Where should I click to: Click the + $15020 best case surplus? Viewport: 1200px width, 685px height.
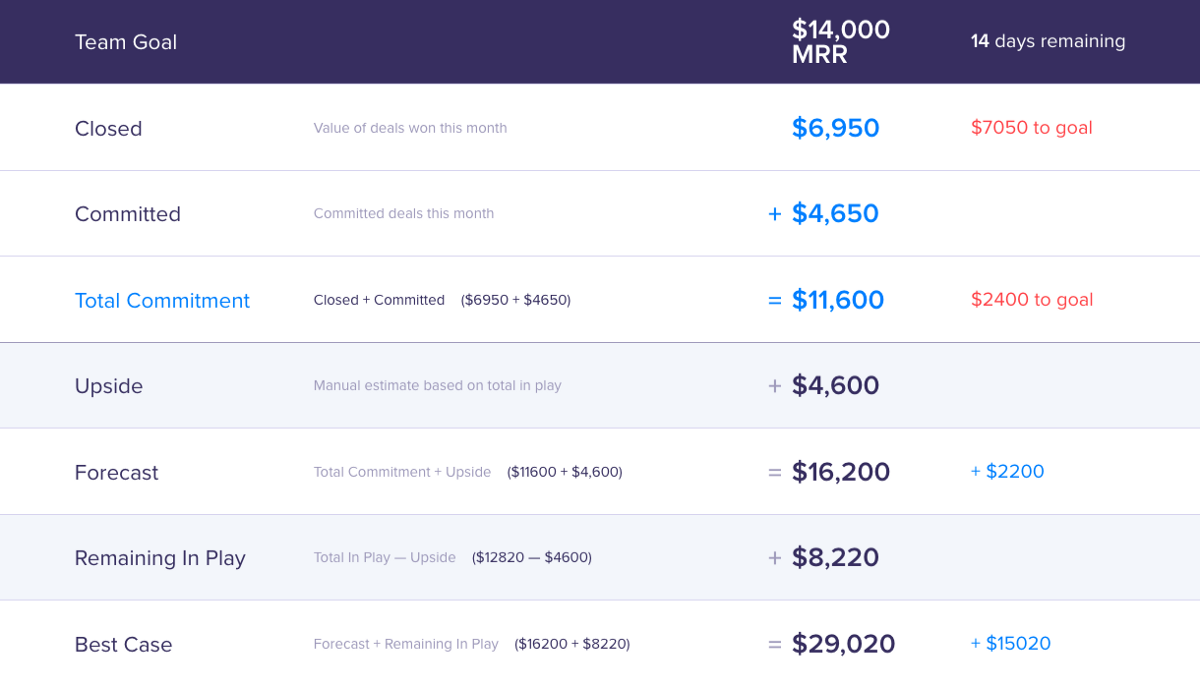[x=1011, y=643]
